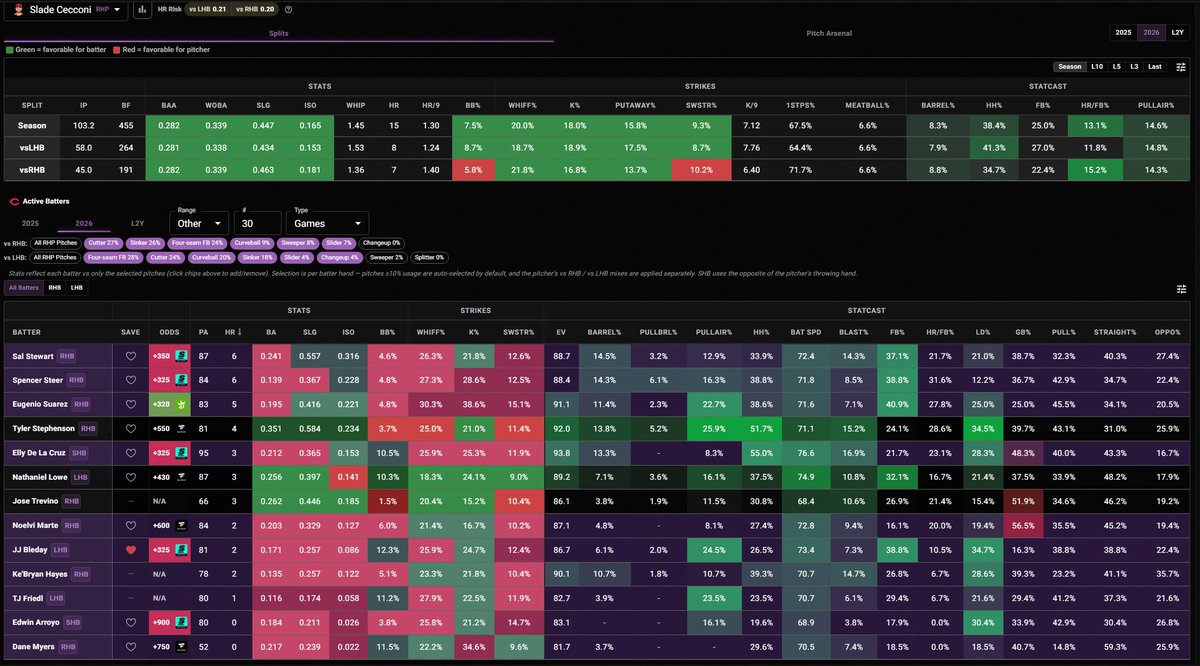Select the 2025 season tab at top right
1200x666 pixels.
click(1124, 33)
